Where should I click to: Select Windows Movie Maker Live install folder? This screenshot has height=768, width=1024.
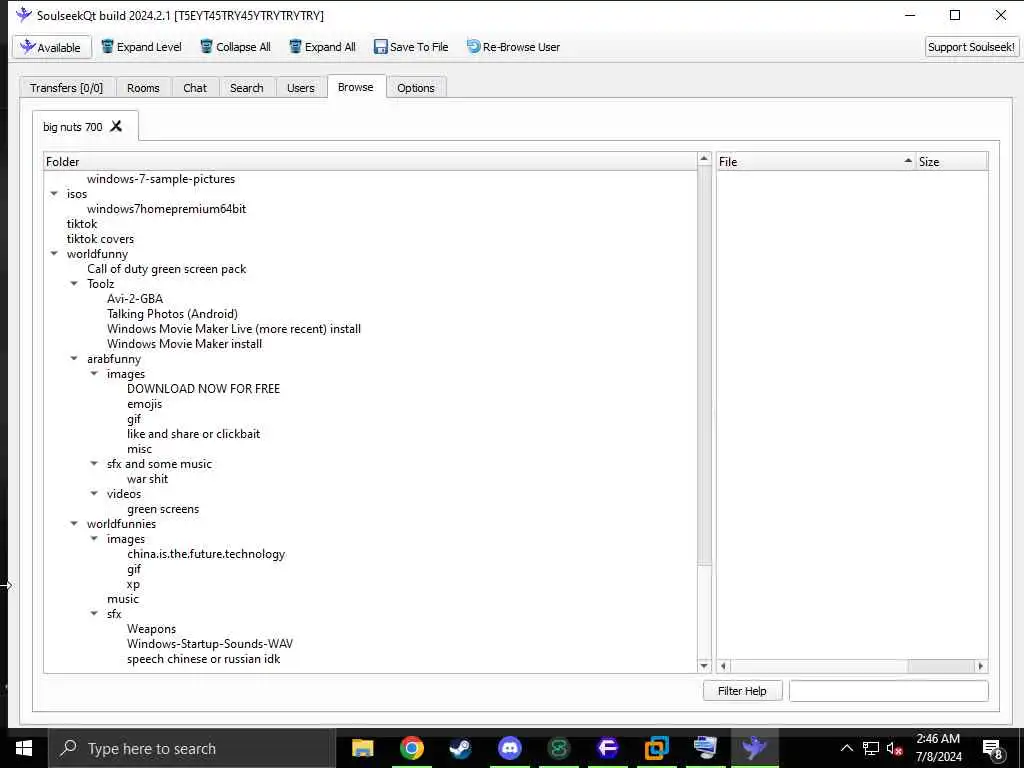(x=234, y=328)
